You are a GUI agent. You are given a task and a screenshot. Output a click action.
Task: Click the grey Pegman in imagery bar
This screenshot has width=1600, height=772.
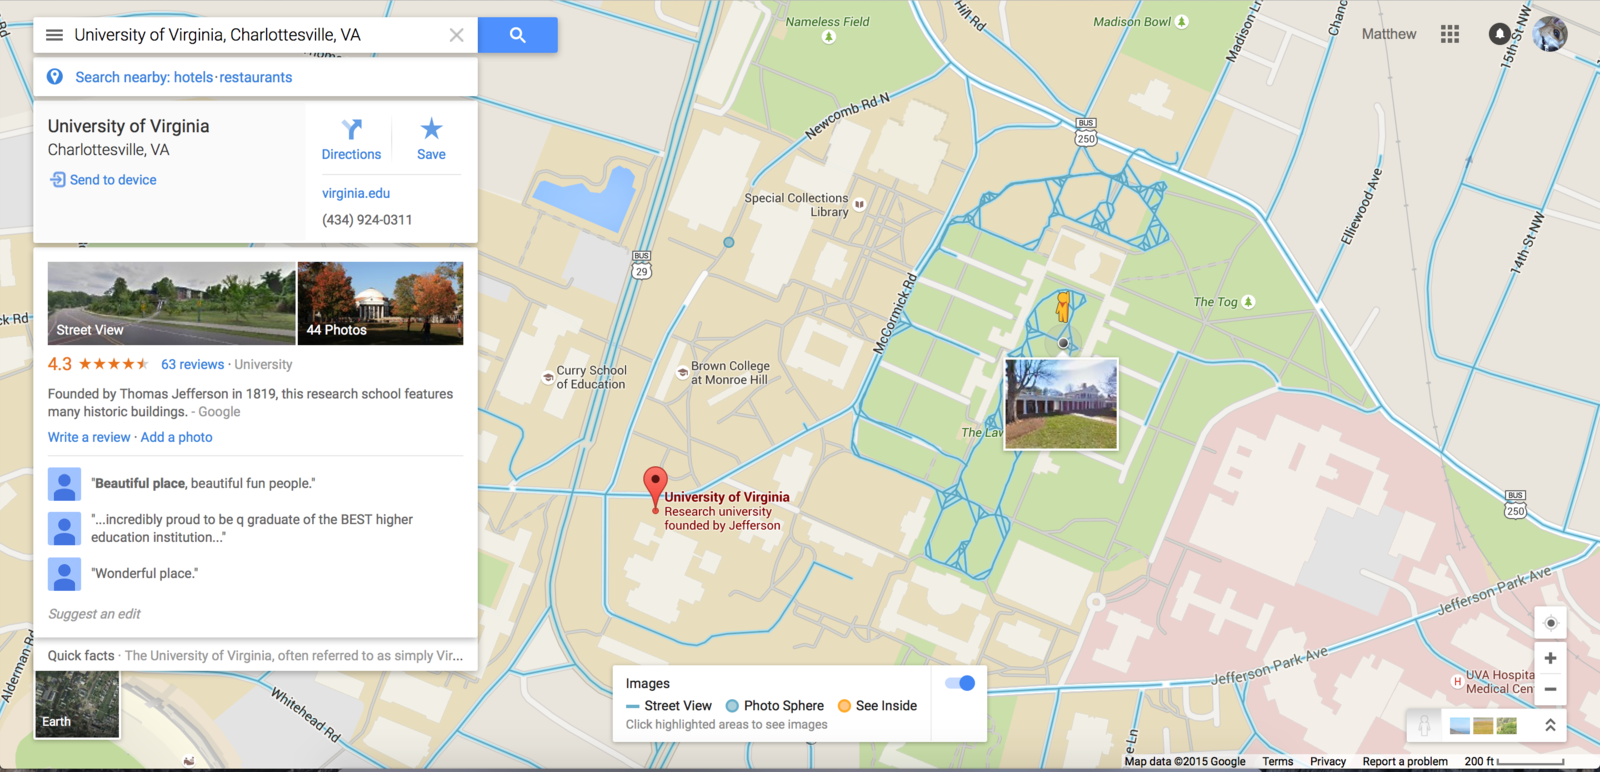tap(1424, 725)
